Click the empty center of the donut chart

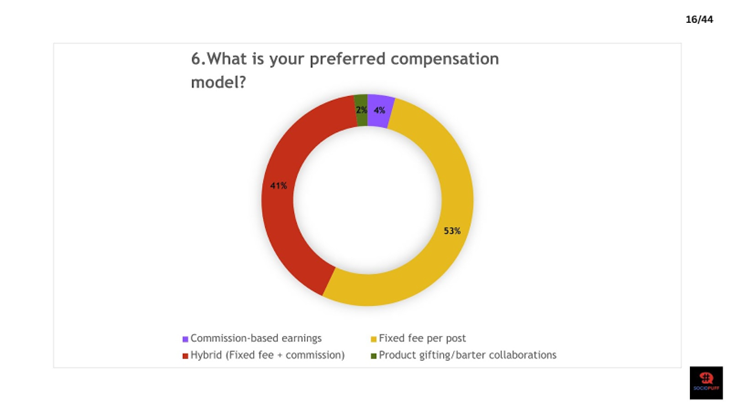point(368,200)
